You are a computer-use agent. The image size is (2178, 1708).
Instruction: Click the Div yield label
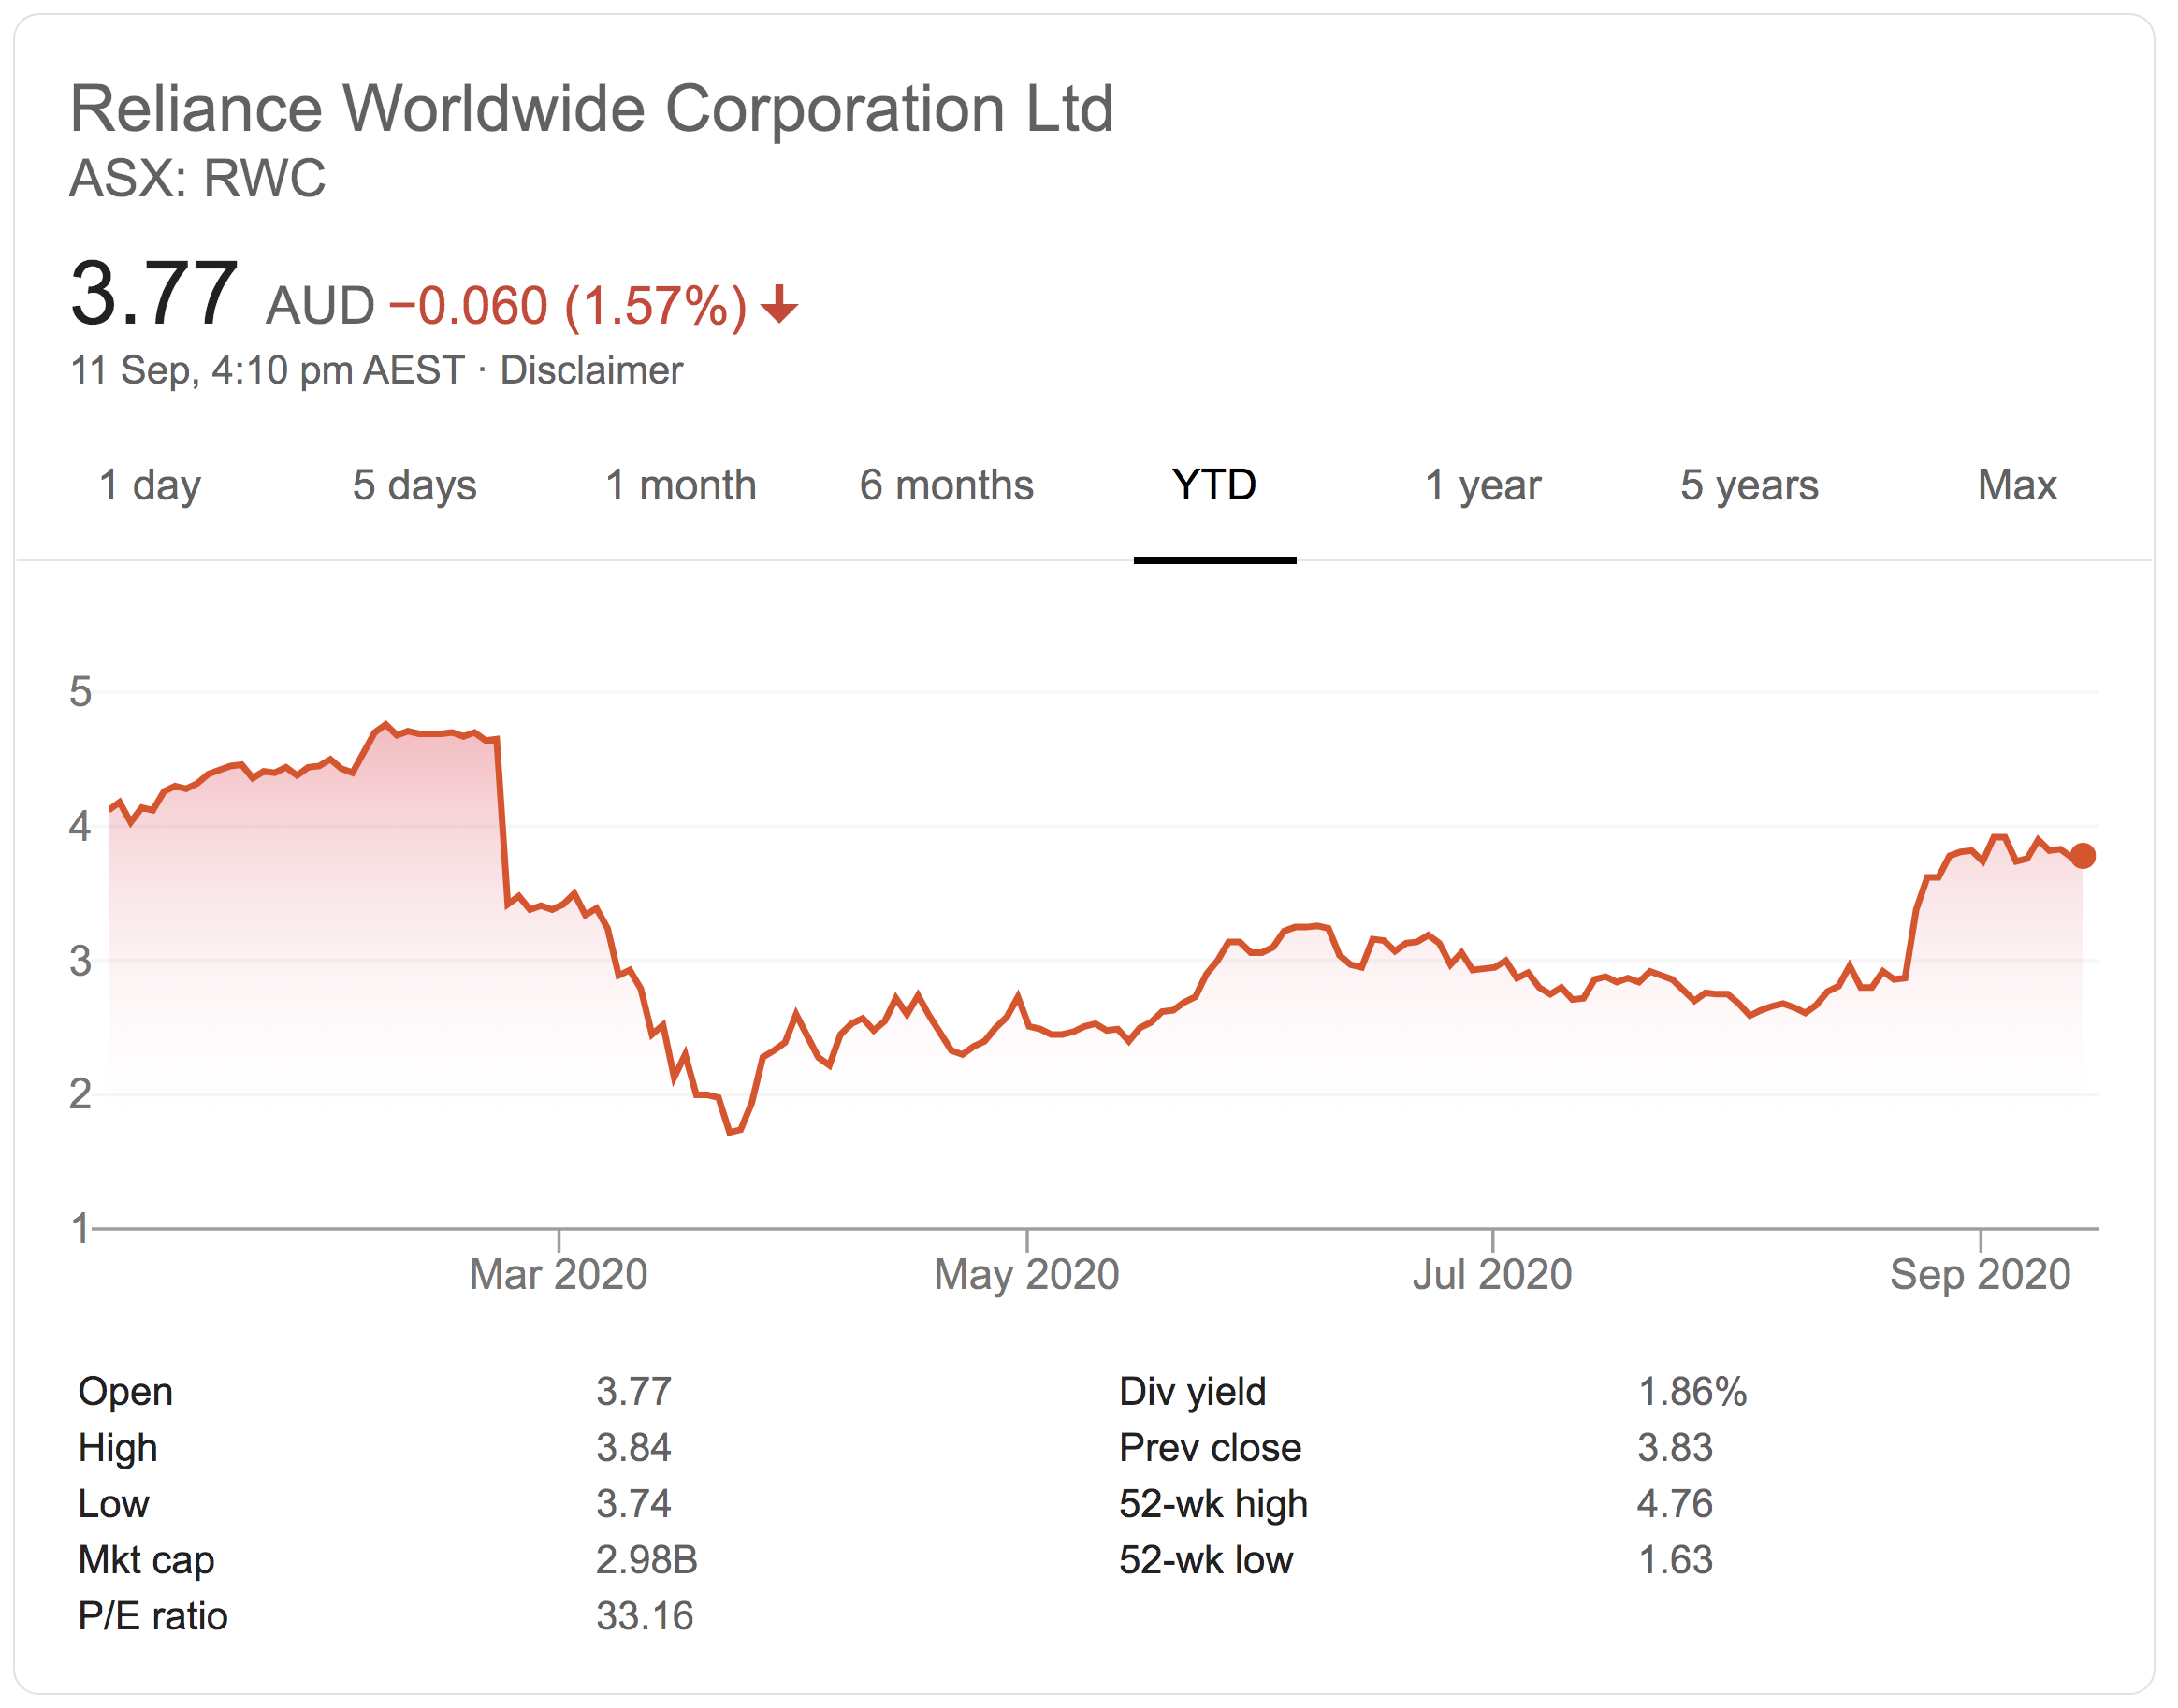coord(1195,1394)
